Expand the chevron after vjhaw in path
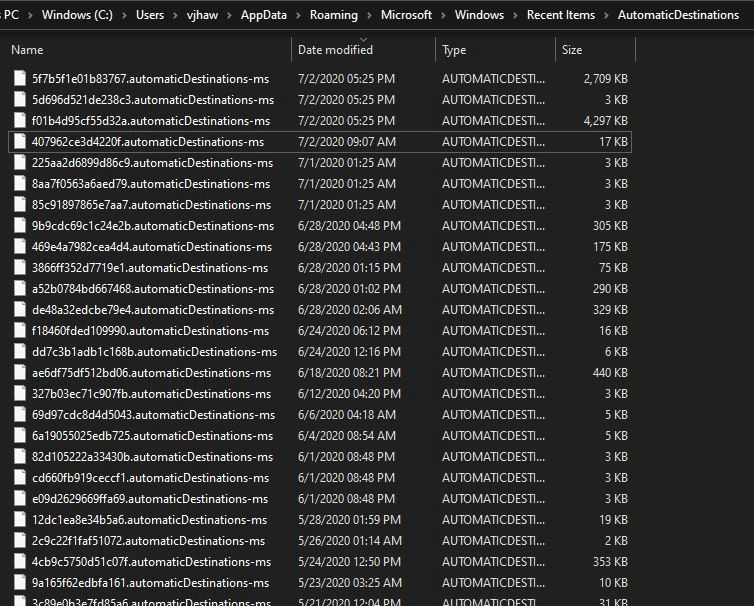The height and width of the screenshot is (606, 754). (x=229, y=15)
